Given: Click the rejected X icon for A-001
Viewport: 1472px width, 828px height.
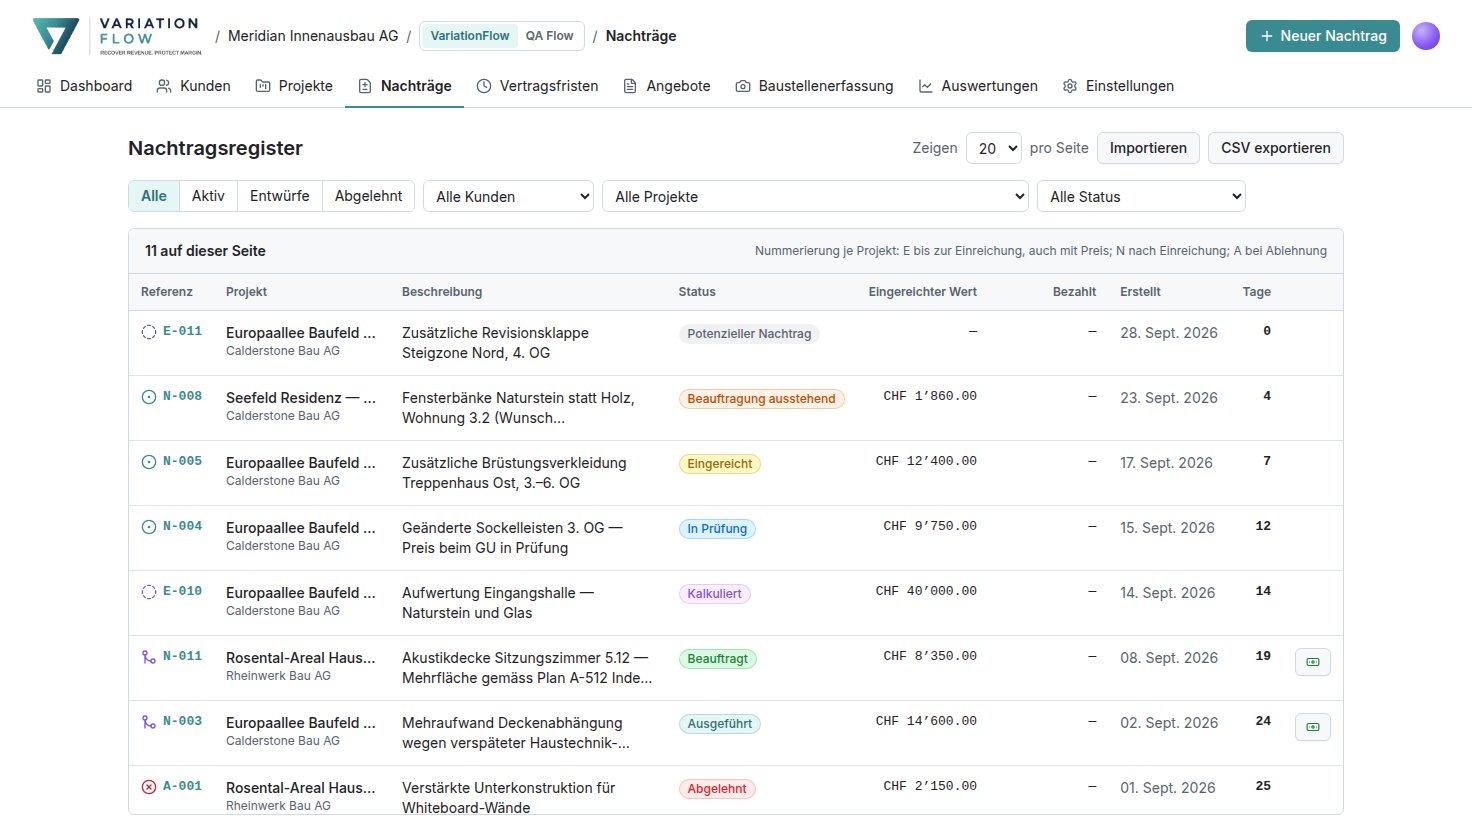Looking at the screenshot, I should pos(149,787).
